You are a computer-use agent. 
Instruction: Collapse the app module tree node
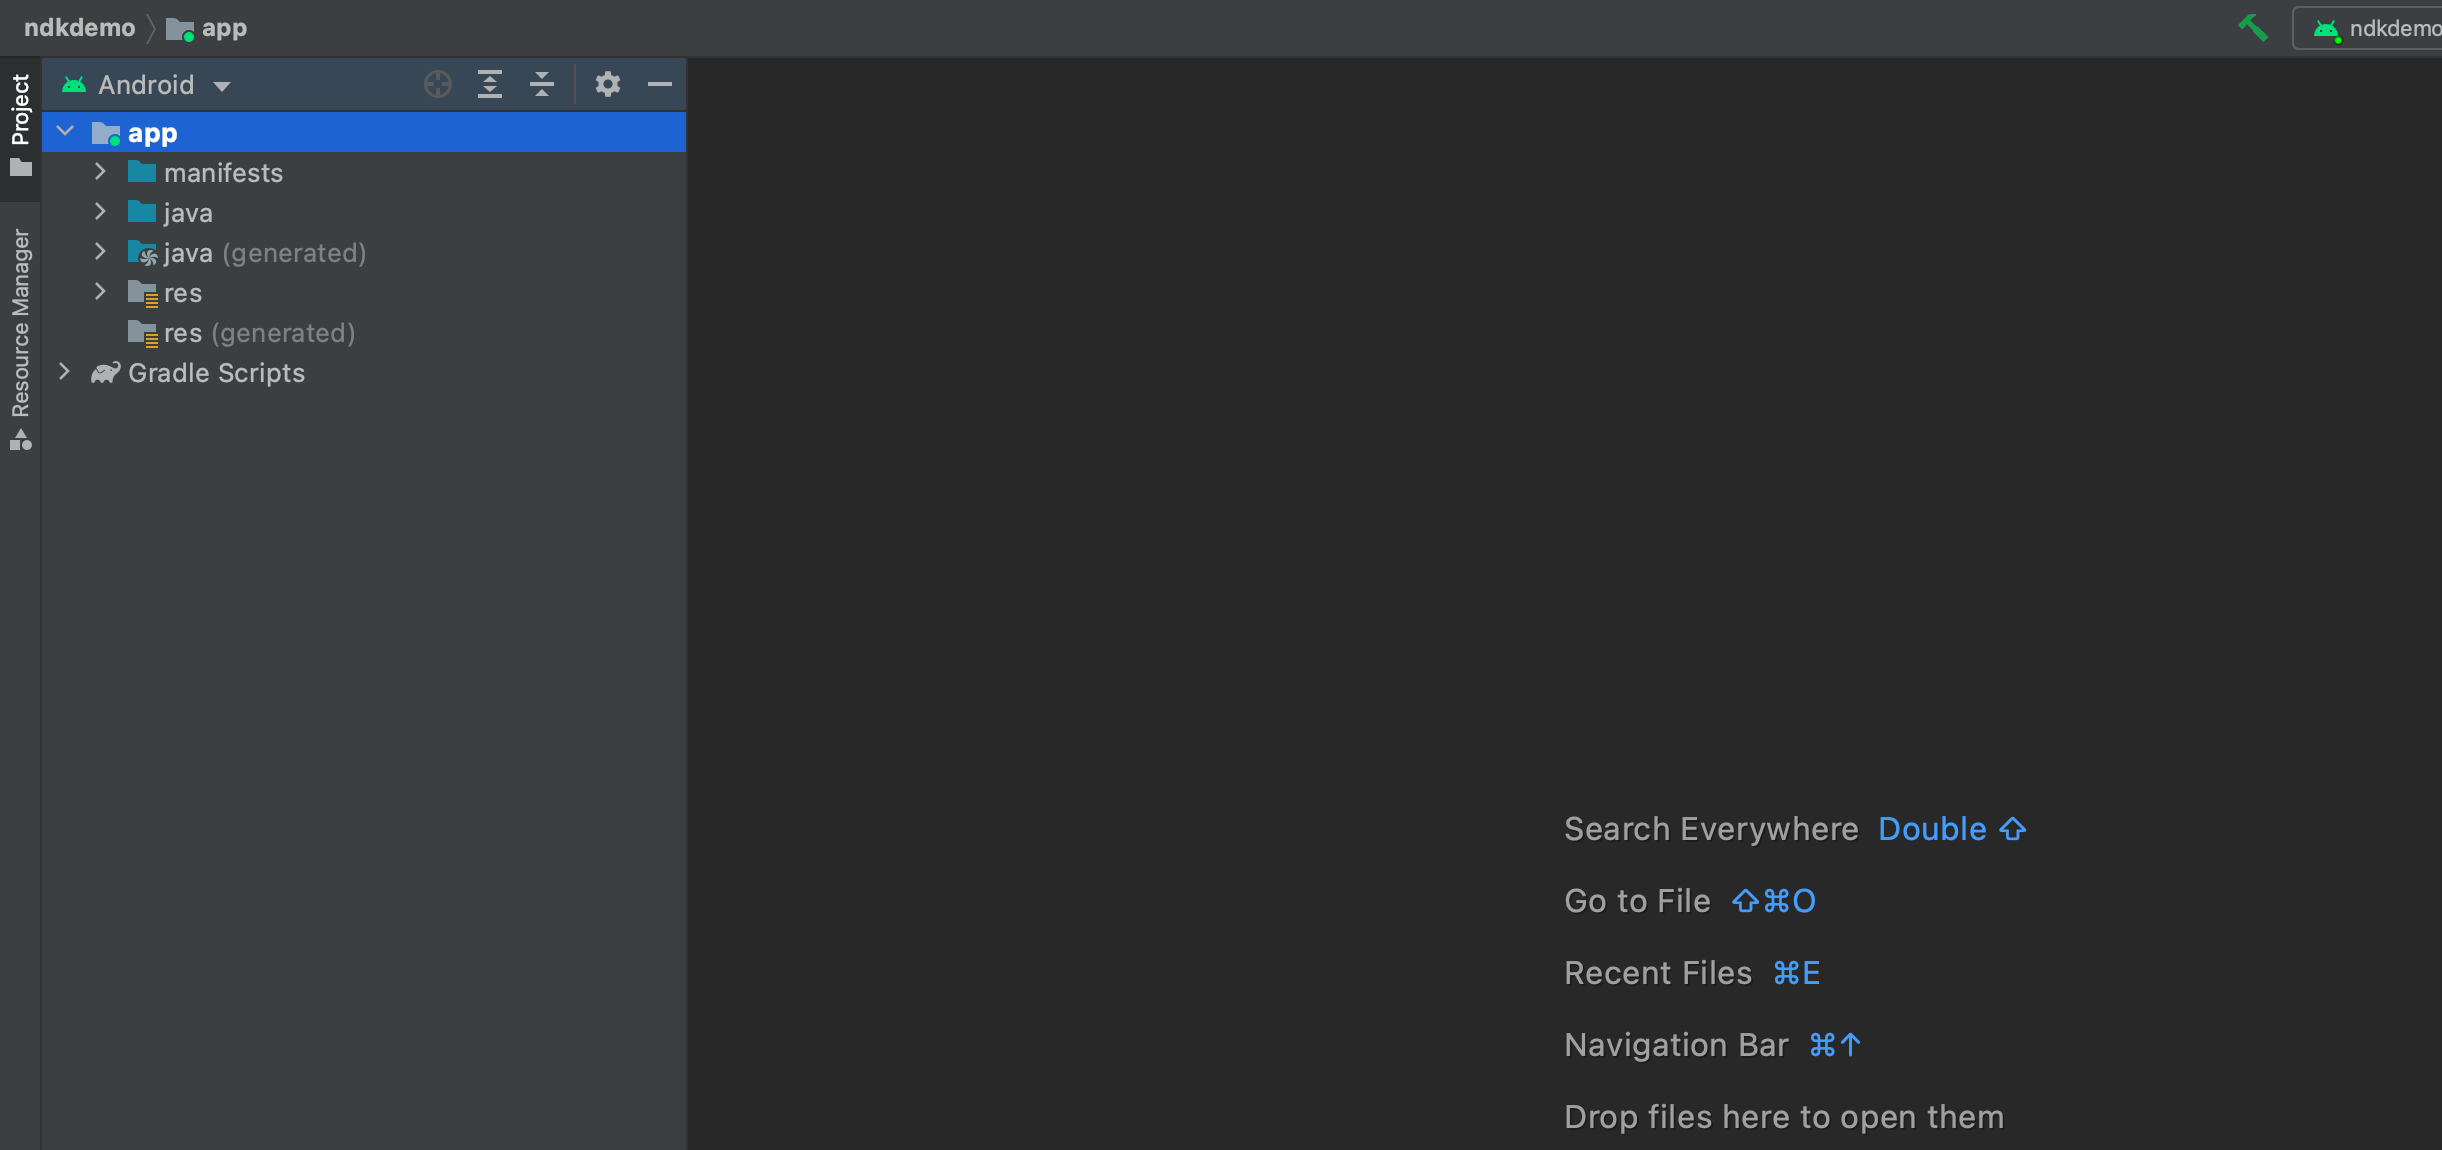[65, 132]
